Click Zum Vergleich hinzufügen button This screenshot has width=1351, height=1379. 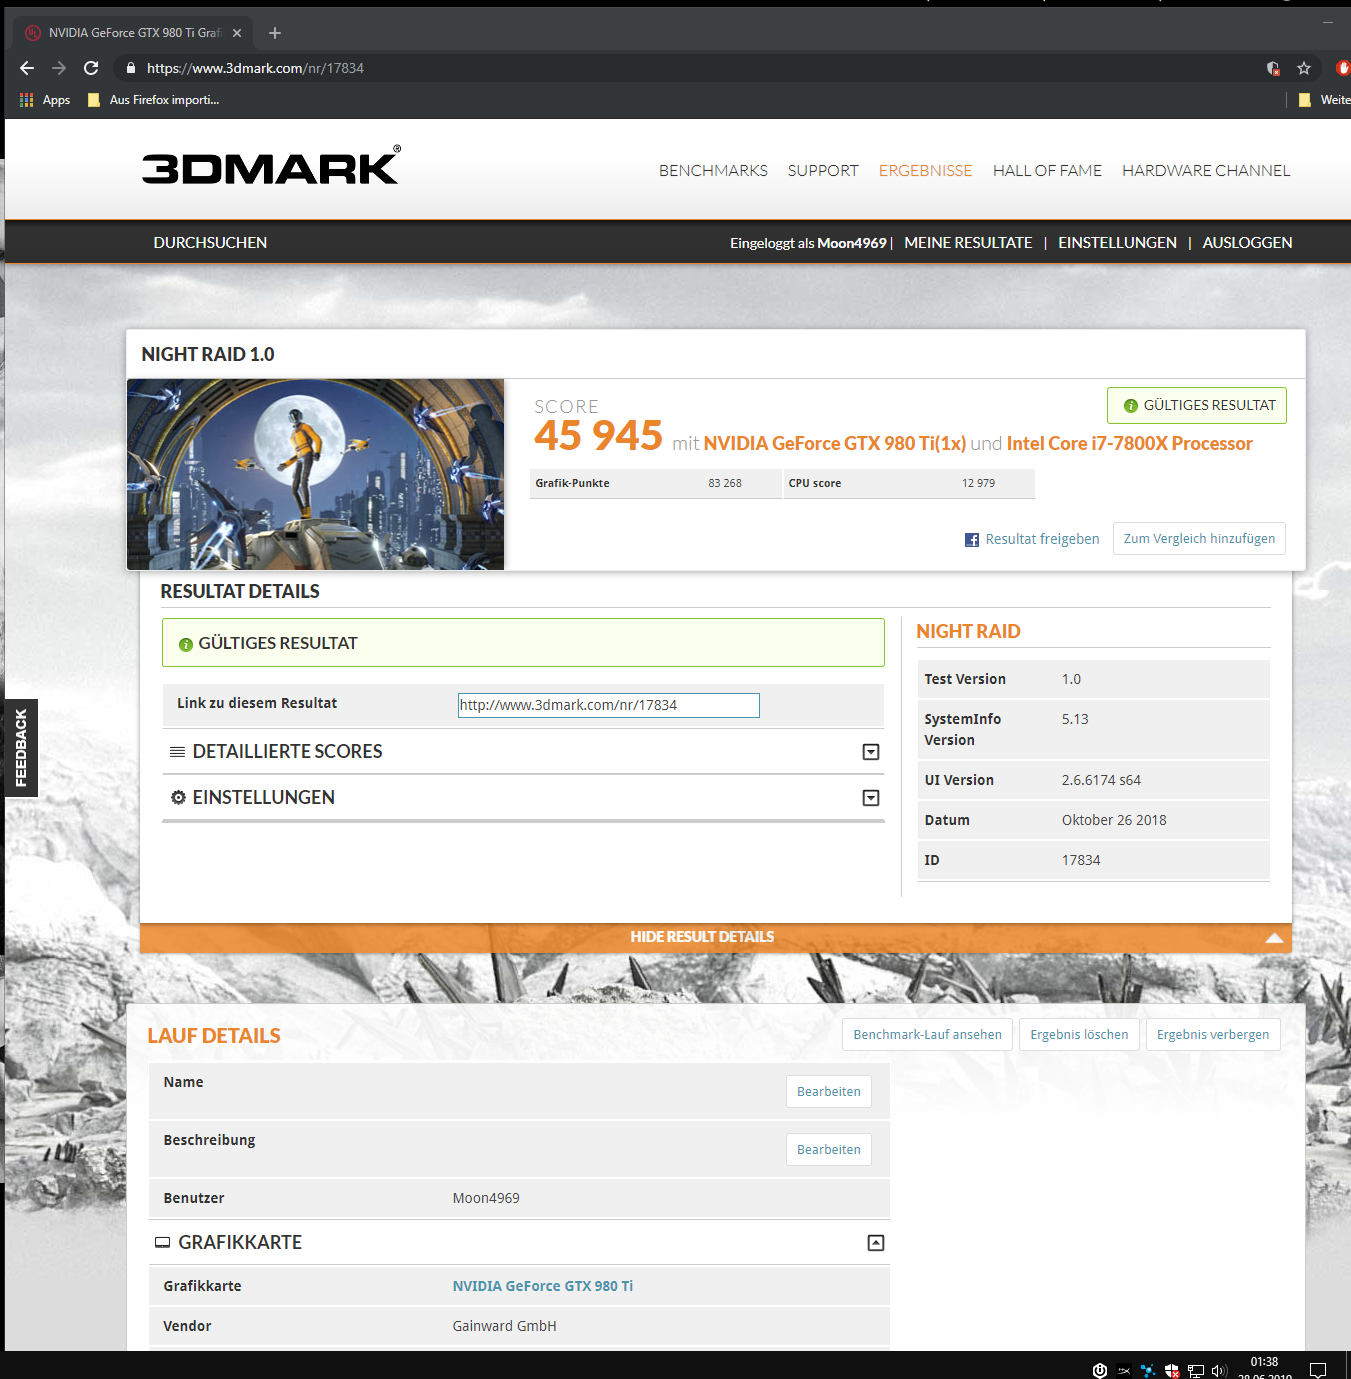click(1199, 538)
